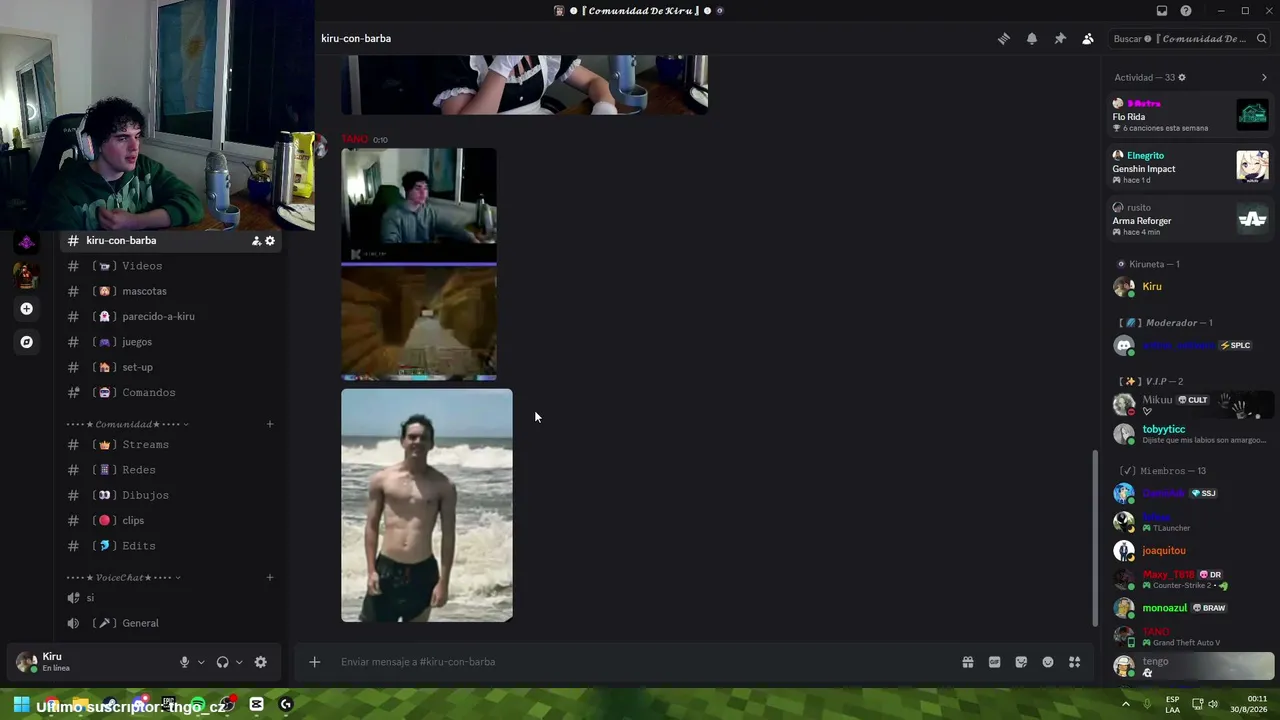Click the search magnifier icon
Screen dimensions: 1280x720
[1262, 39]
